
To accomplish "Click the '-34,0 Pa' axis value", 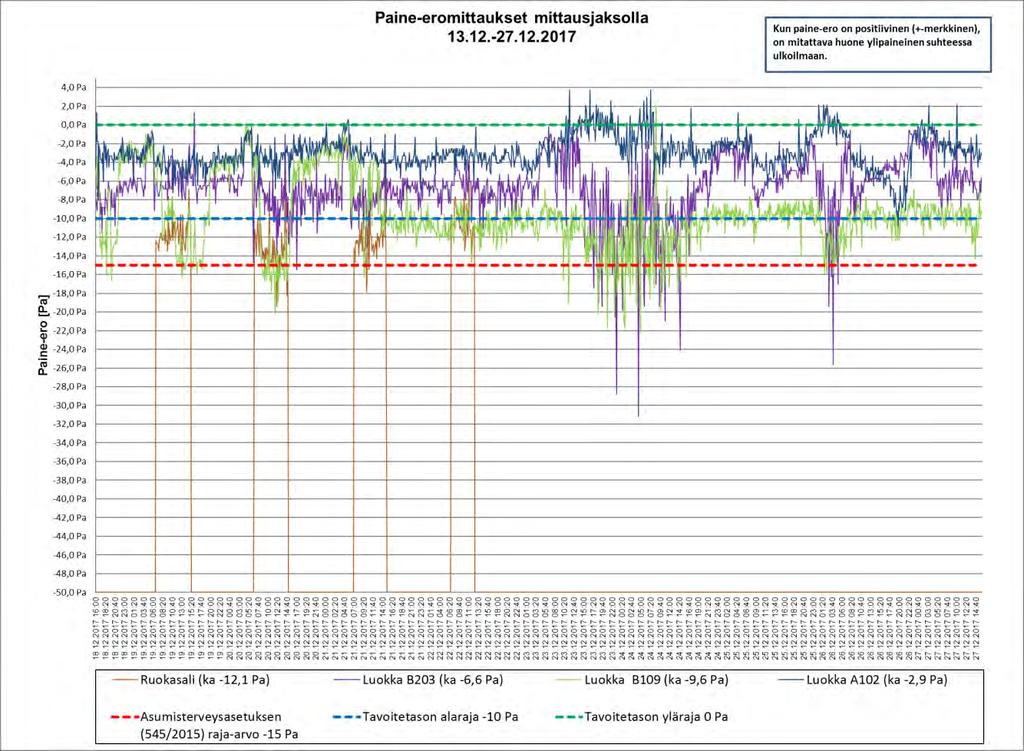I will (69, 443).
